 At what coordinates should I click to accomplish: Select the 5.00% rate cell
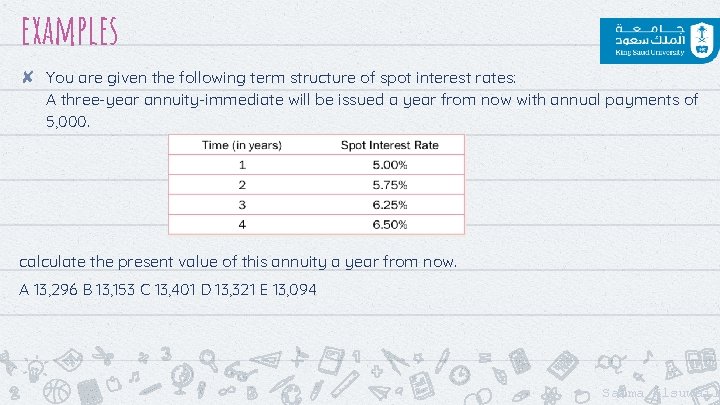(389, 164)
